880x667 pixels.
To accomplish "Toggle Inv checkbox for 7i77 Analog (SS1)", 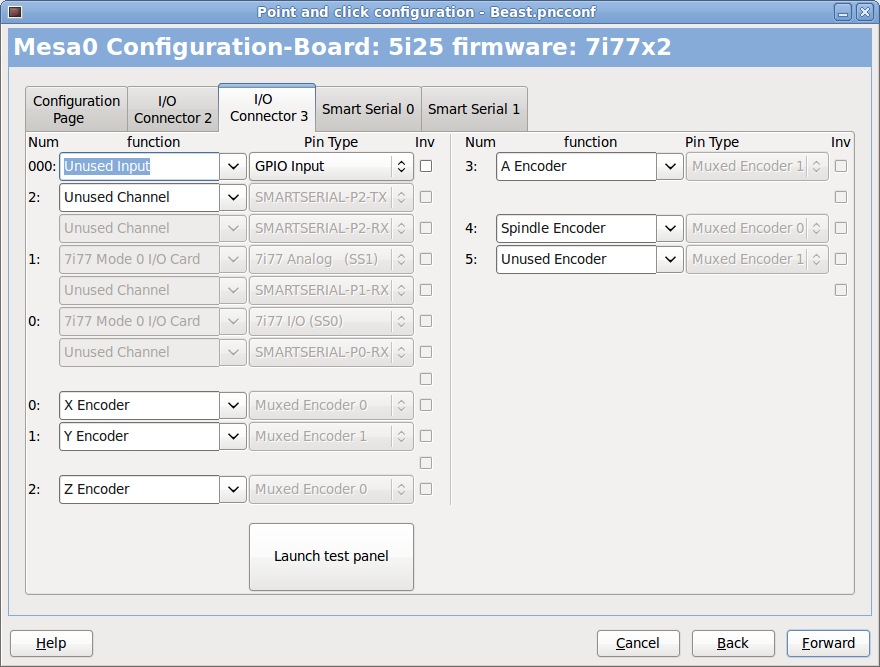I will click(426, 259).
